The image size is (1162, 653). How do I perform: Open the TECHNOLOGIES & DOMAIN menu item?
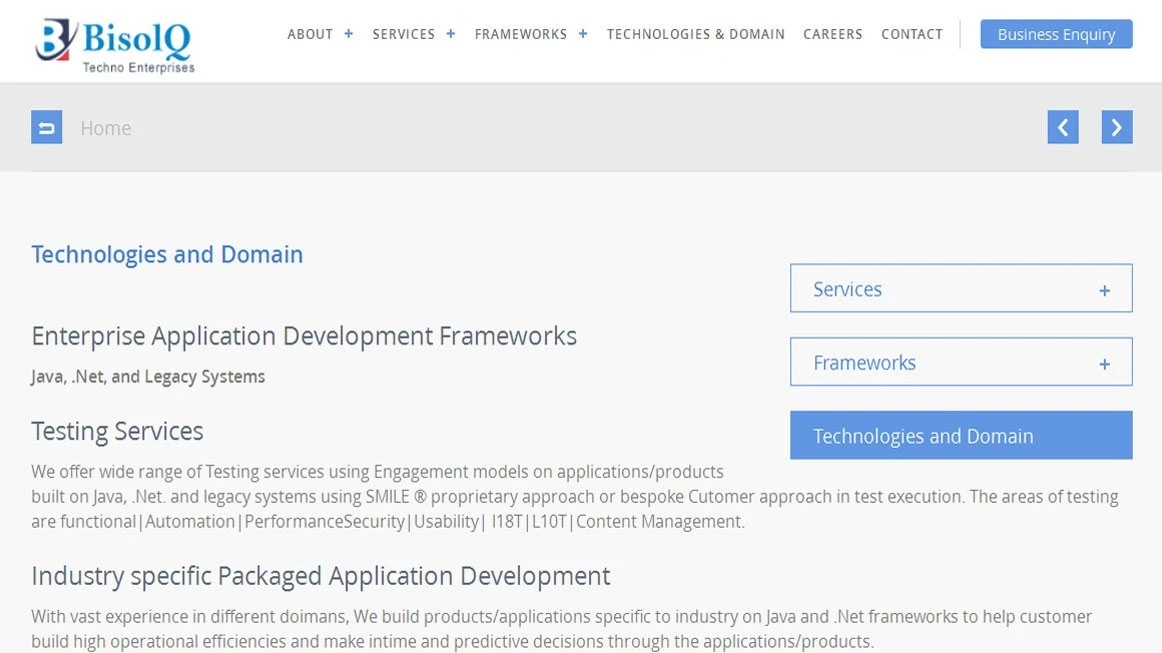click(x=695, y=33)
